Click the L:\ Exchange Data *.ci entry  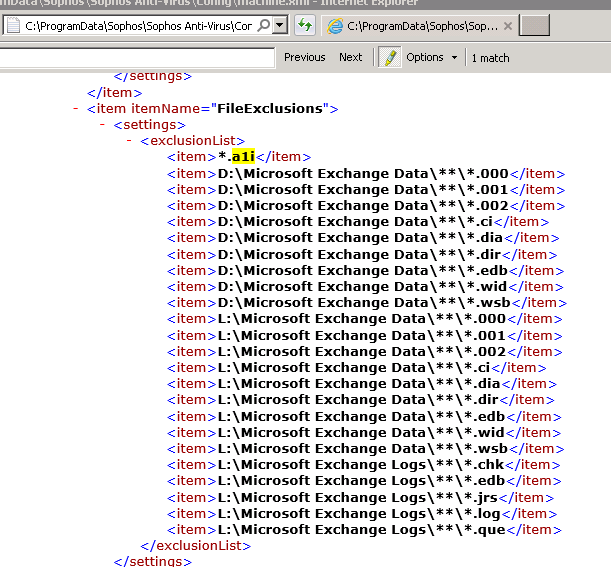357,368
